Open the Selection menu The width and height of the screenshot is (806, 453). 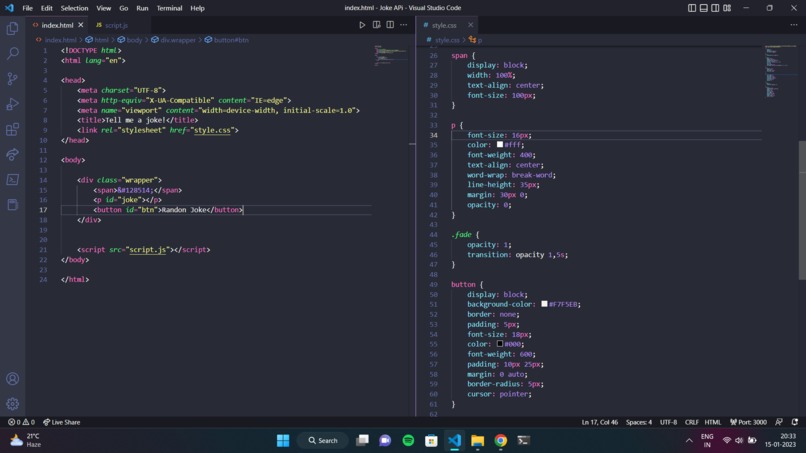point(74,8)
